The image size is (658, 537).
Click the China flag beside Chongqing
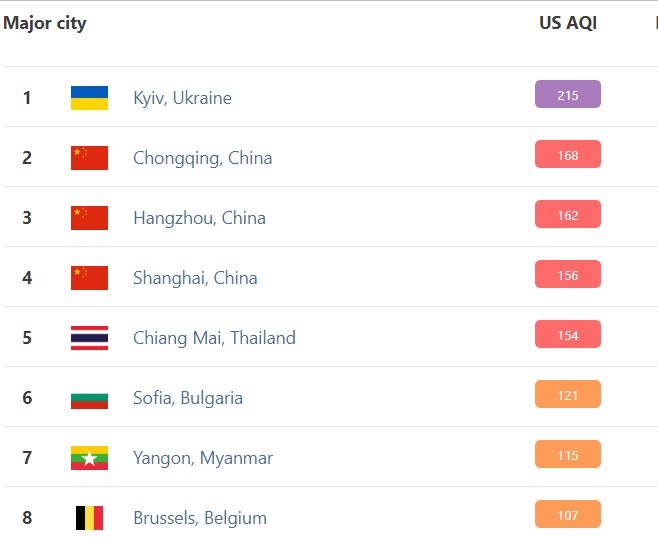[89, 158]
